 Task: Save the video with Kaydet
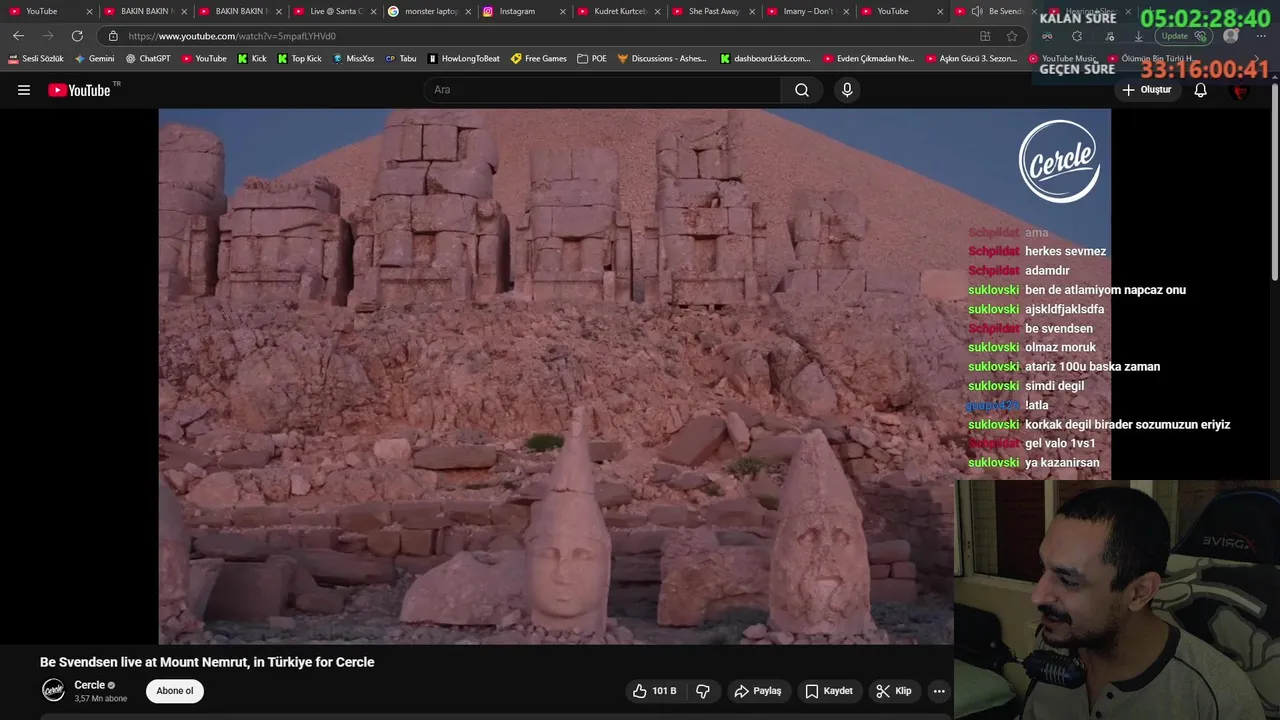tap(829, 691)
